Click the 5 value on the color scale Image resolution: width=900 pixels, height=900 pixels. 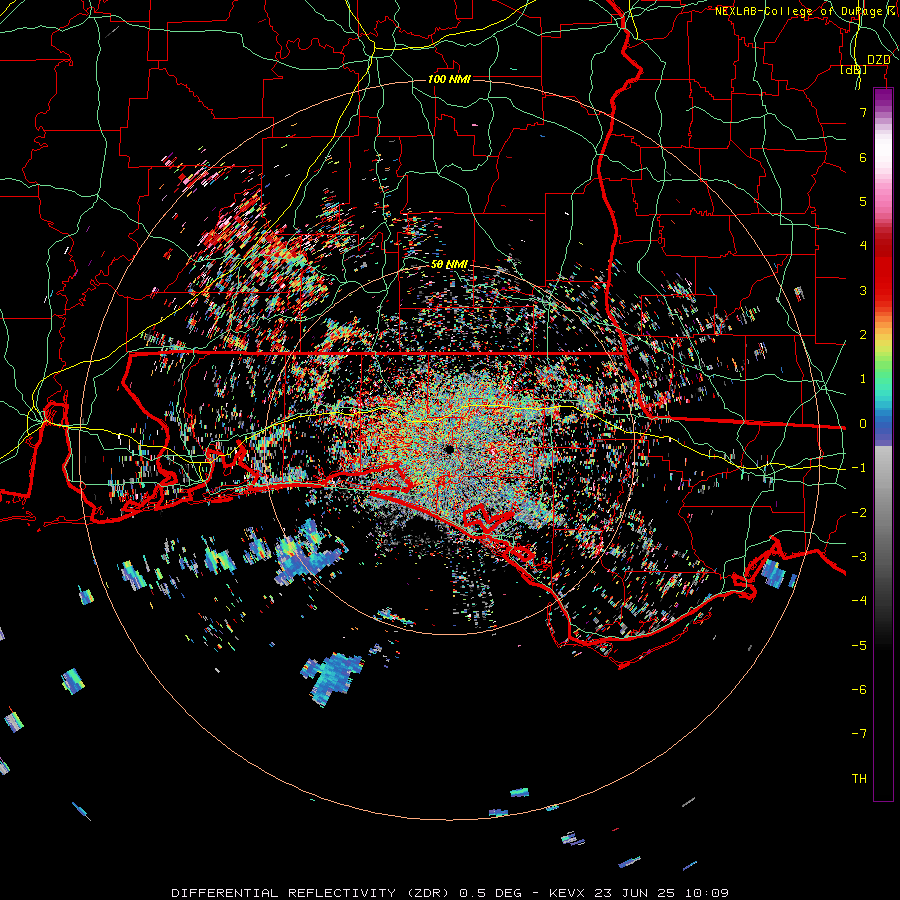point(863,201)
